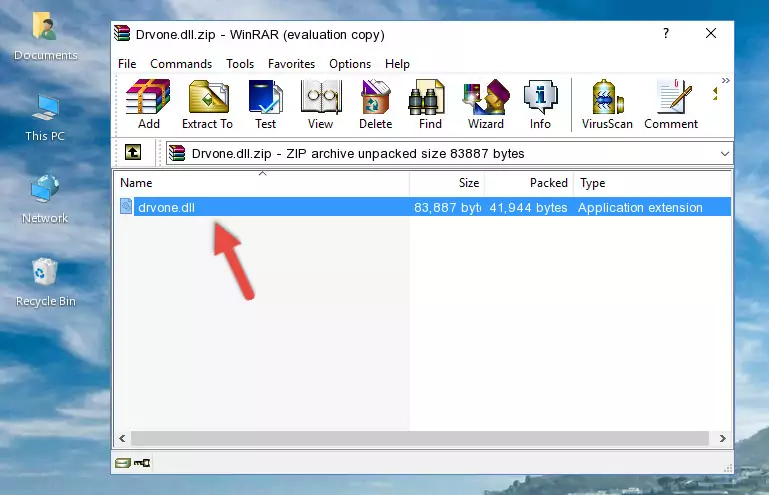Click the horizontal scrollbar right arrow

(x=722, y=439)
